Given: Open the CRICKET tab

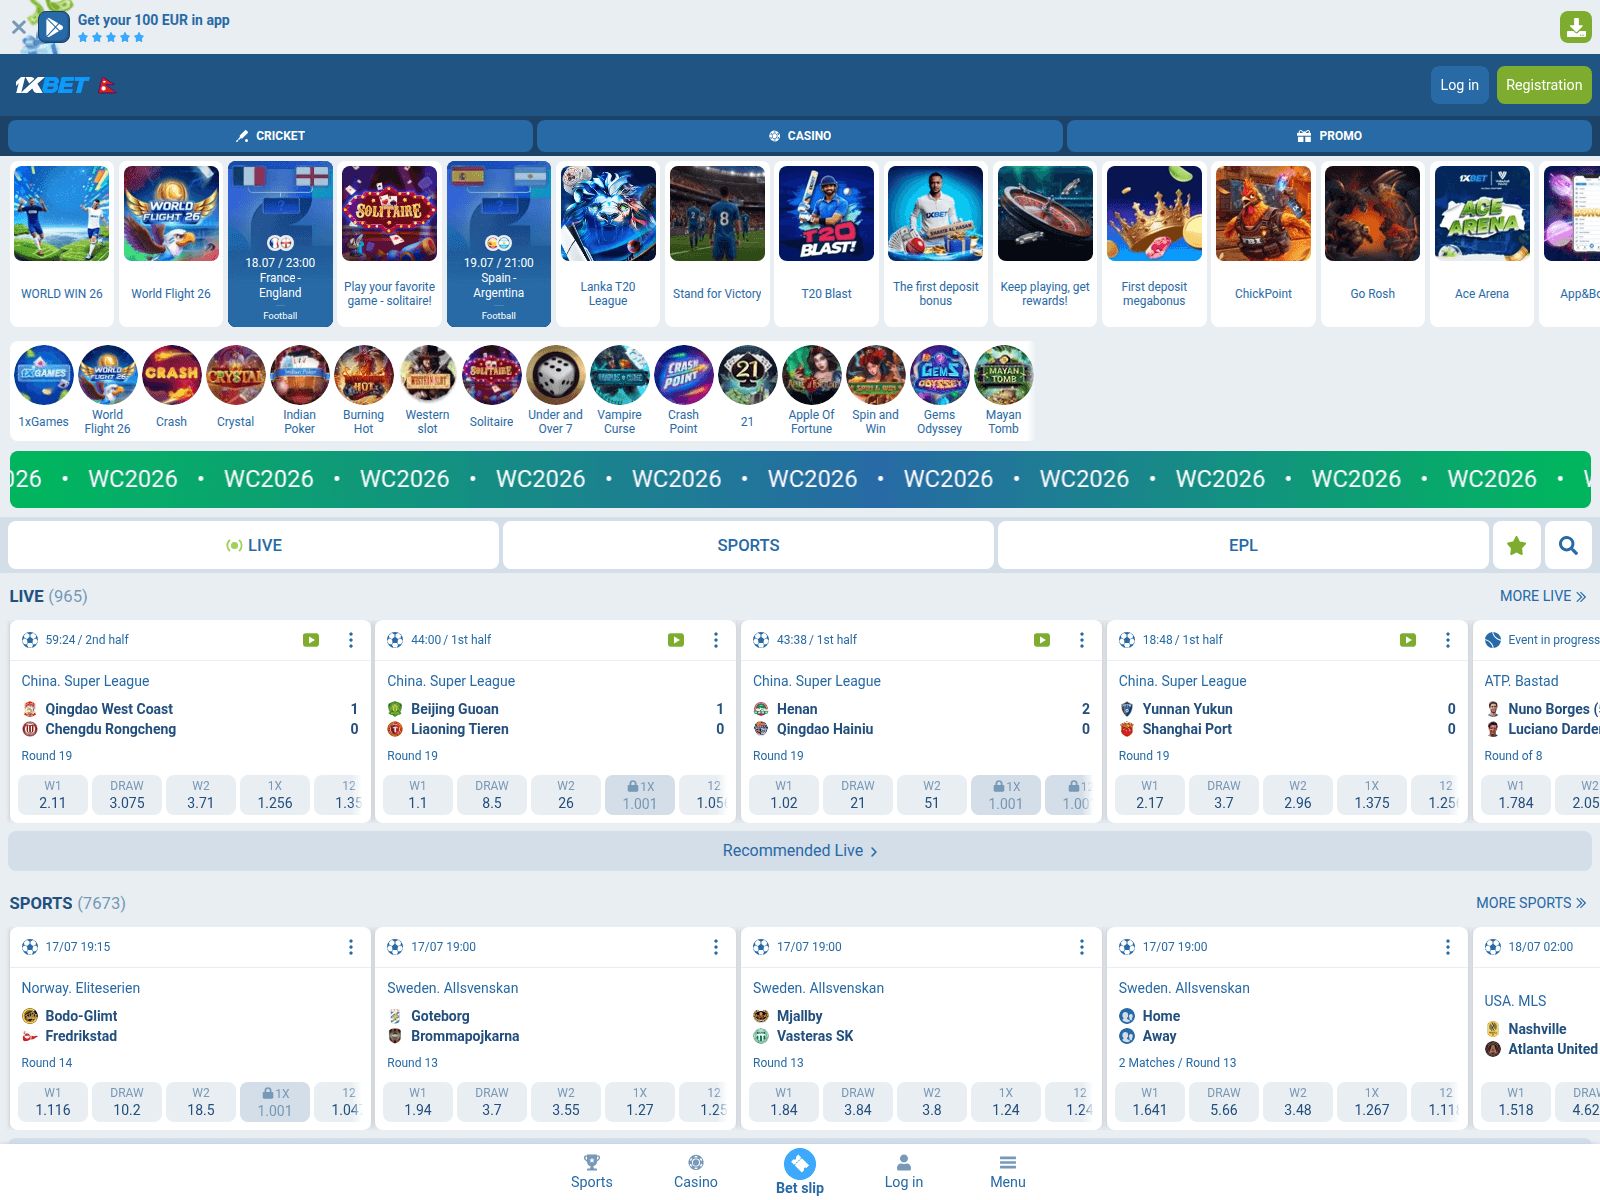Looking at the screenshot, I should [270, 136].
